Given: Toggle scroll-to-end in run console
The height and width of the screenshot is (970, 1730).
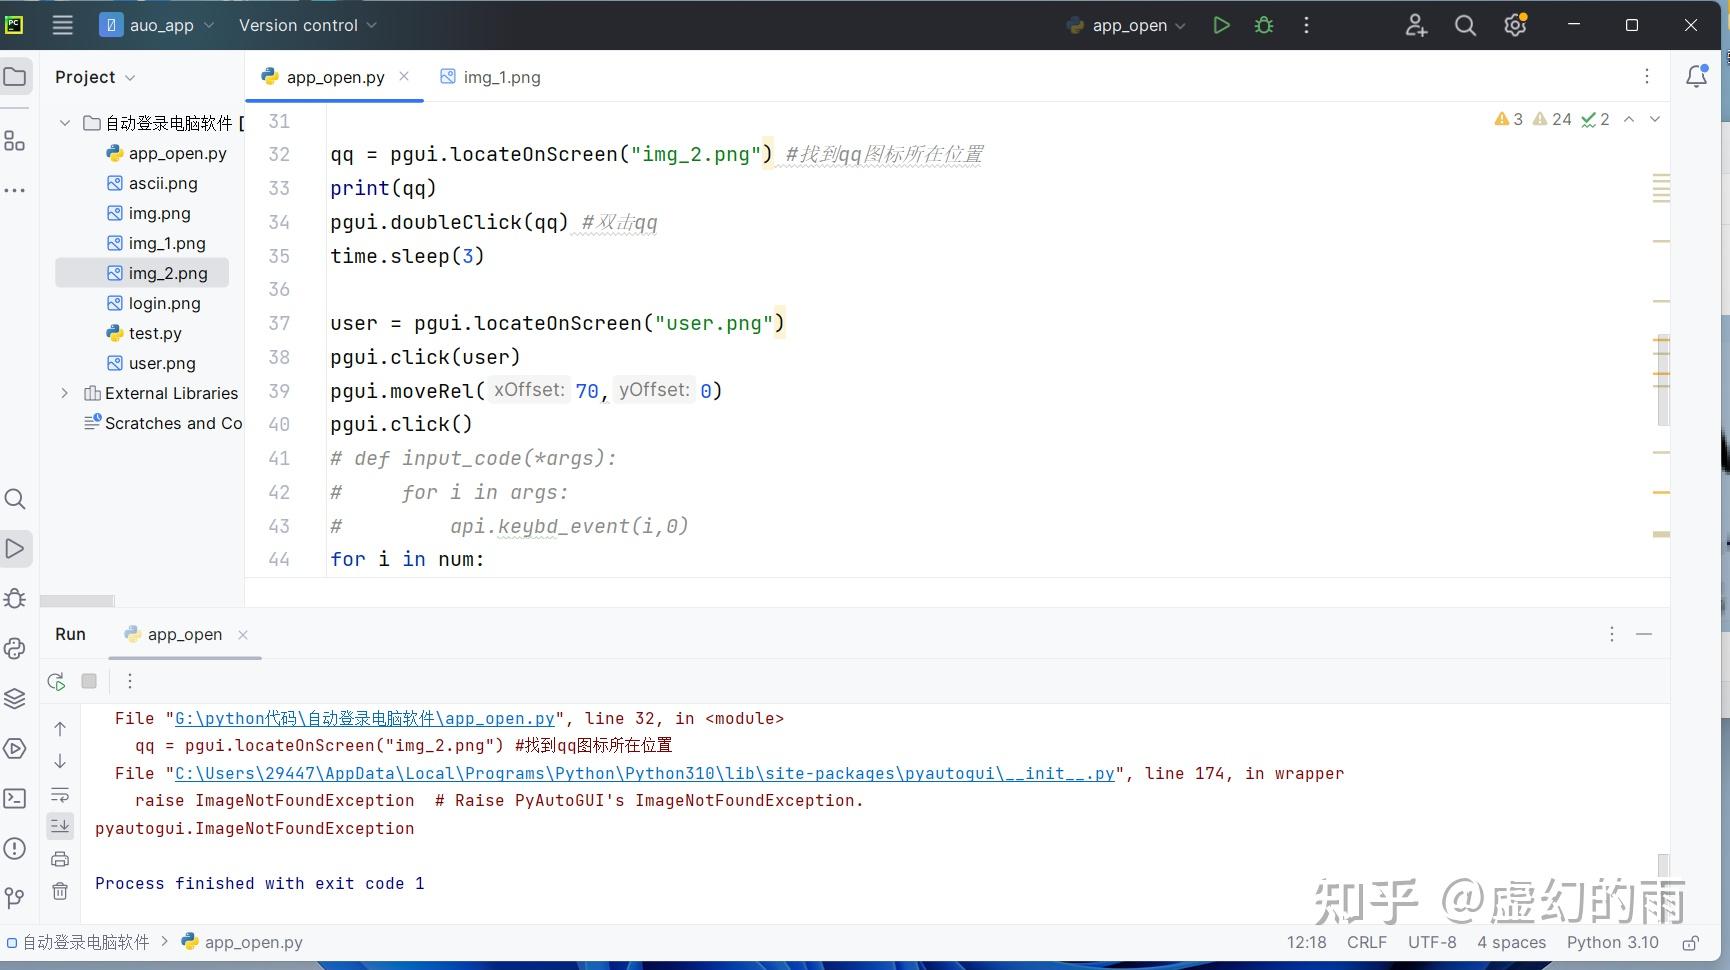Looking at the screenshot, I should coord(59,826).
